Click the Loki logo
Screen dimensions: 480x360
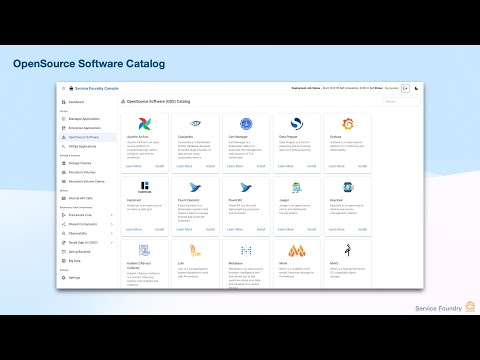click(195, 250)
